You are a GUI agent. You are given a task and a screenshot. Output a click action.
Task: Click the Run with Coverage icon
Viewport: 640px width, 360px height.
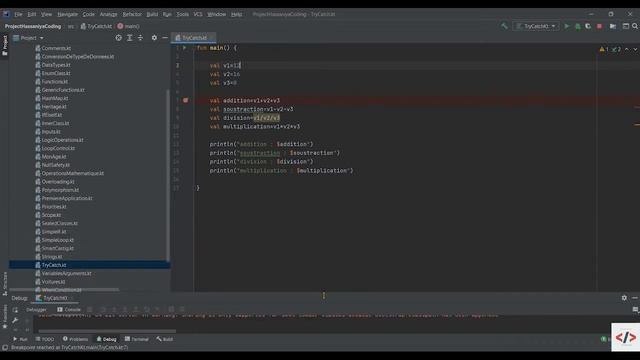coord(588,26)
